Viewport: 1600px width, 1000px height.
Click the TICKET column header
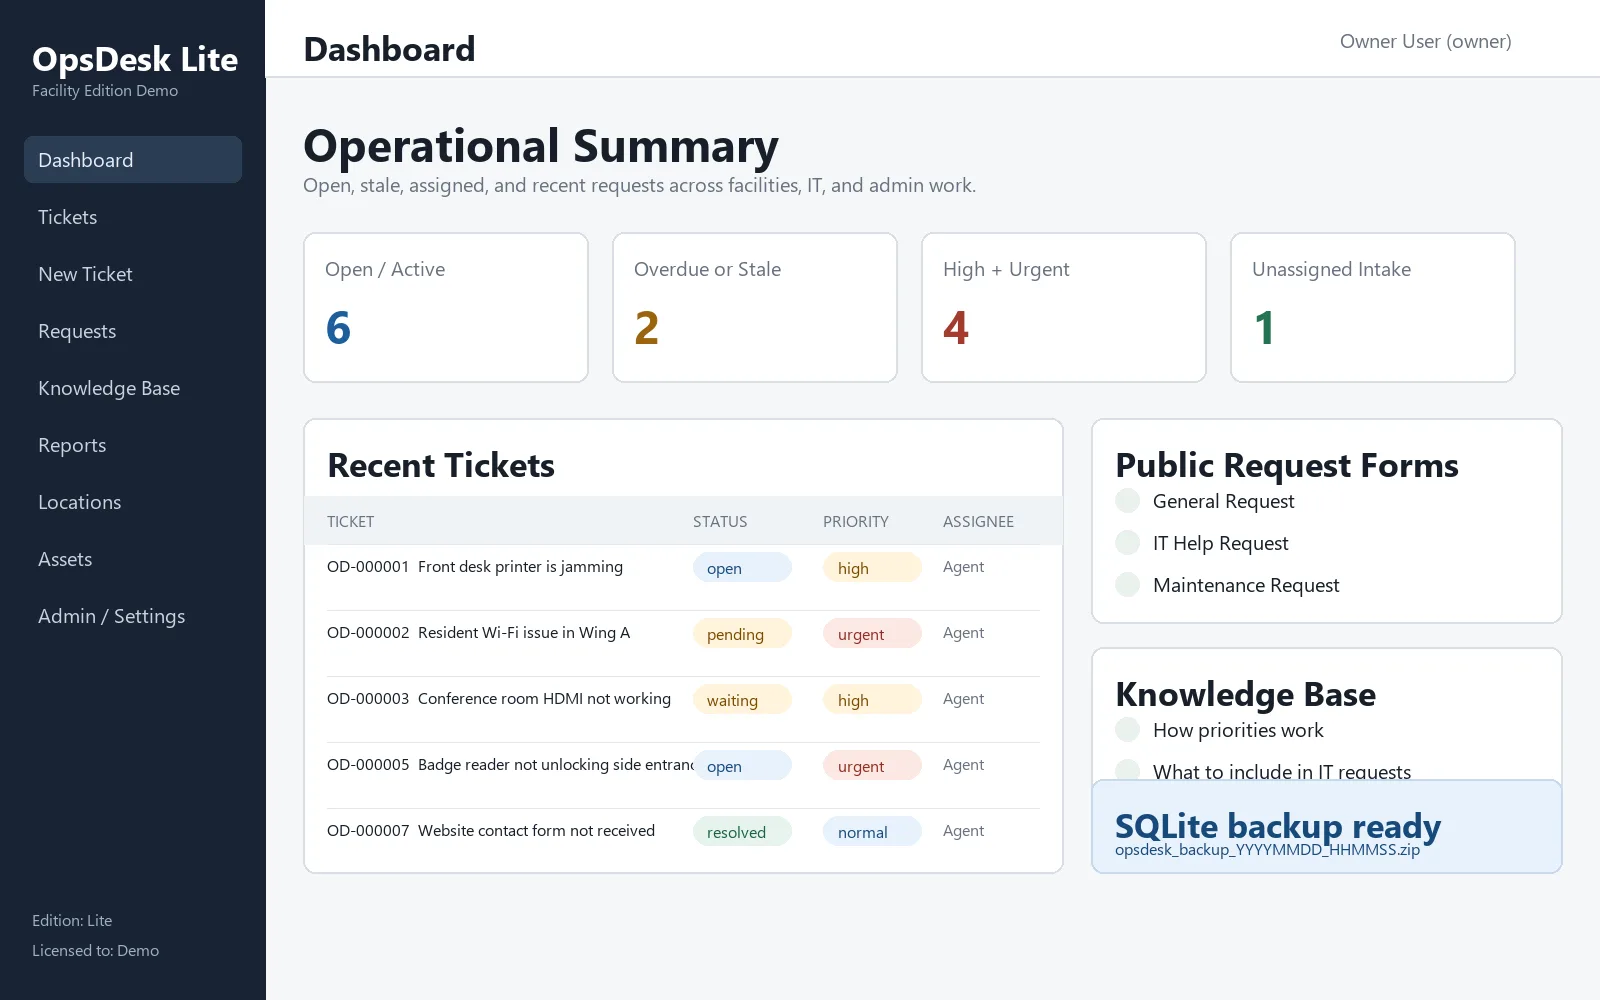click(350, 522)
